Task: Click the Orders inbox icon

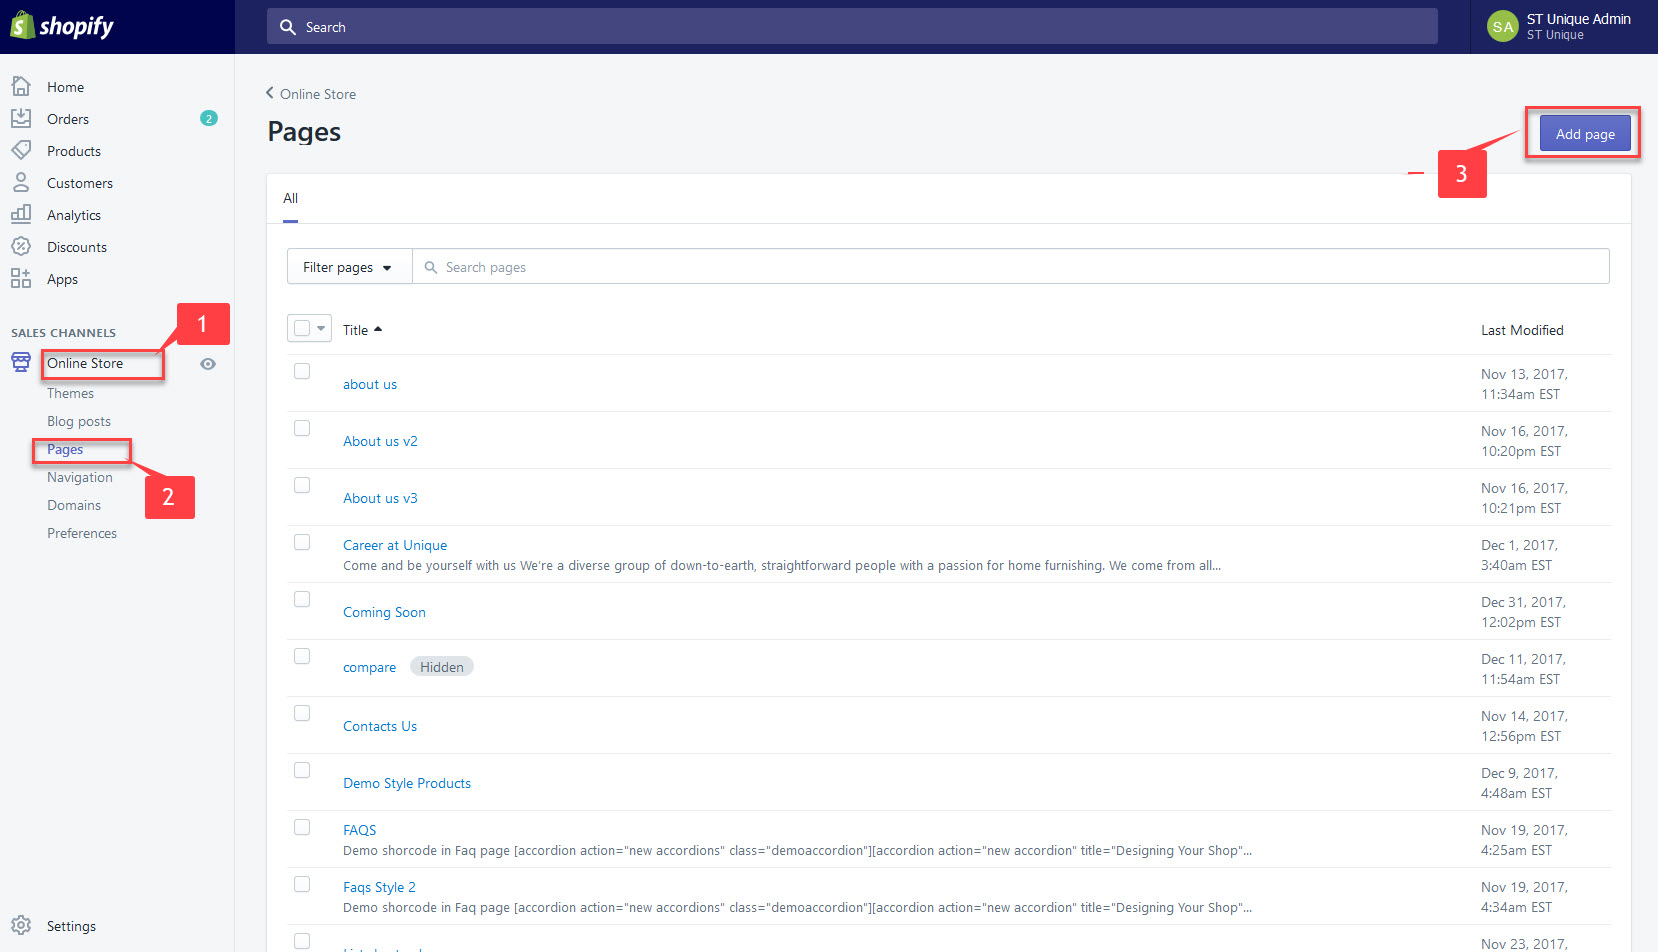Action: click(21, 118)
